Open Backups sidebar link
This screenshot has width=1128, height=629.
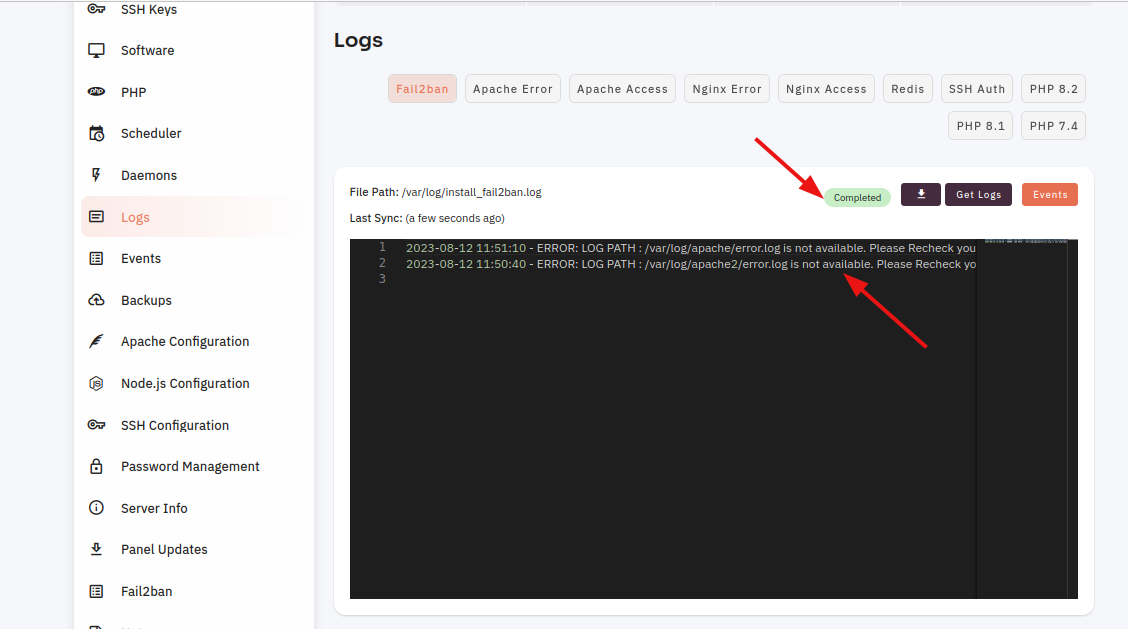(146, 300)
